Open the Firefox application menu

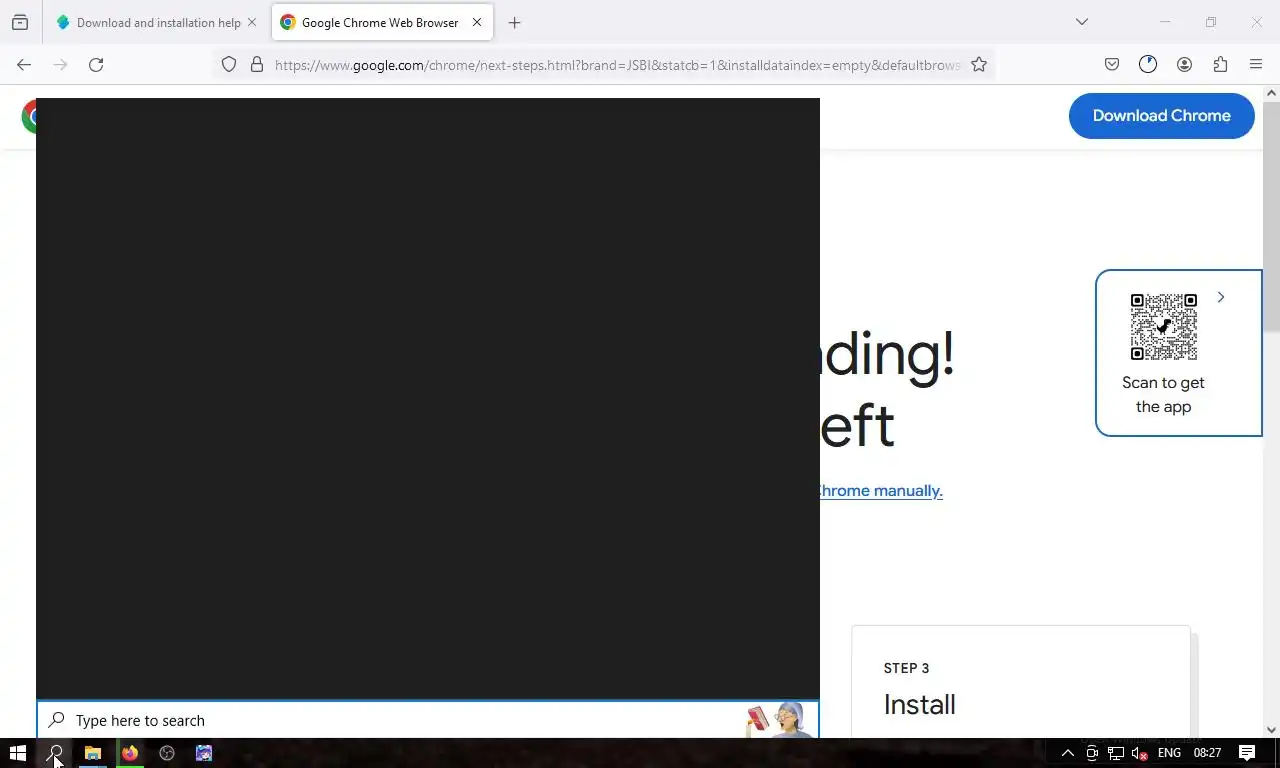click(x=1256, y=64)
